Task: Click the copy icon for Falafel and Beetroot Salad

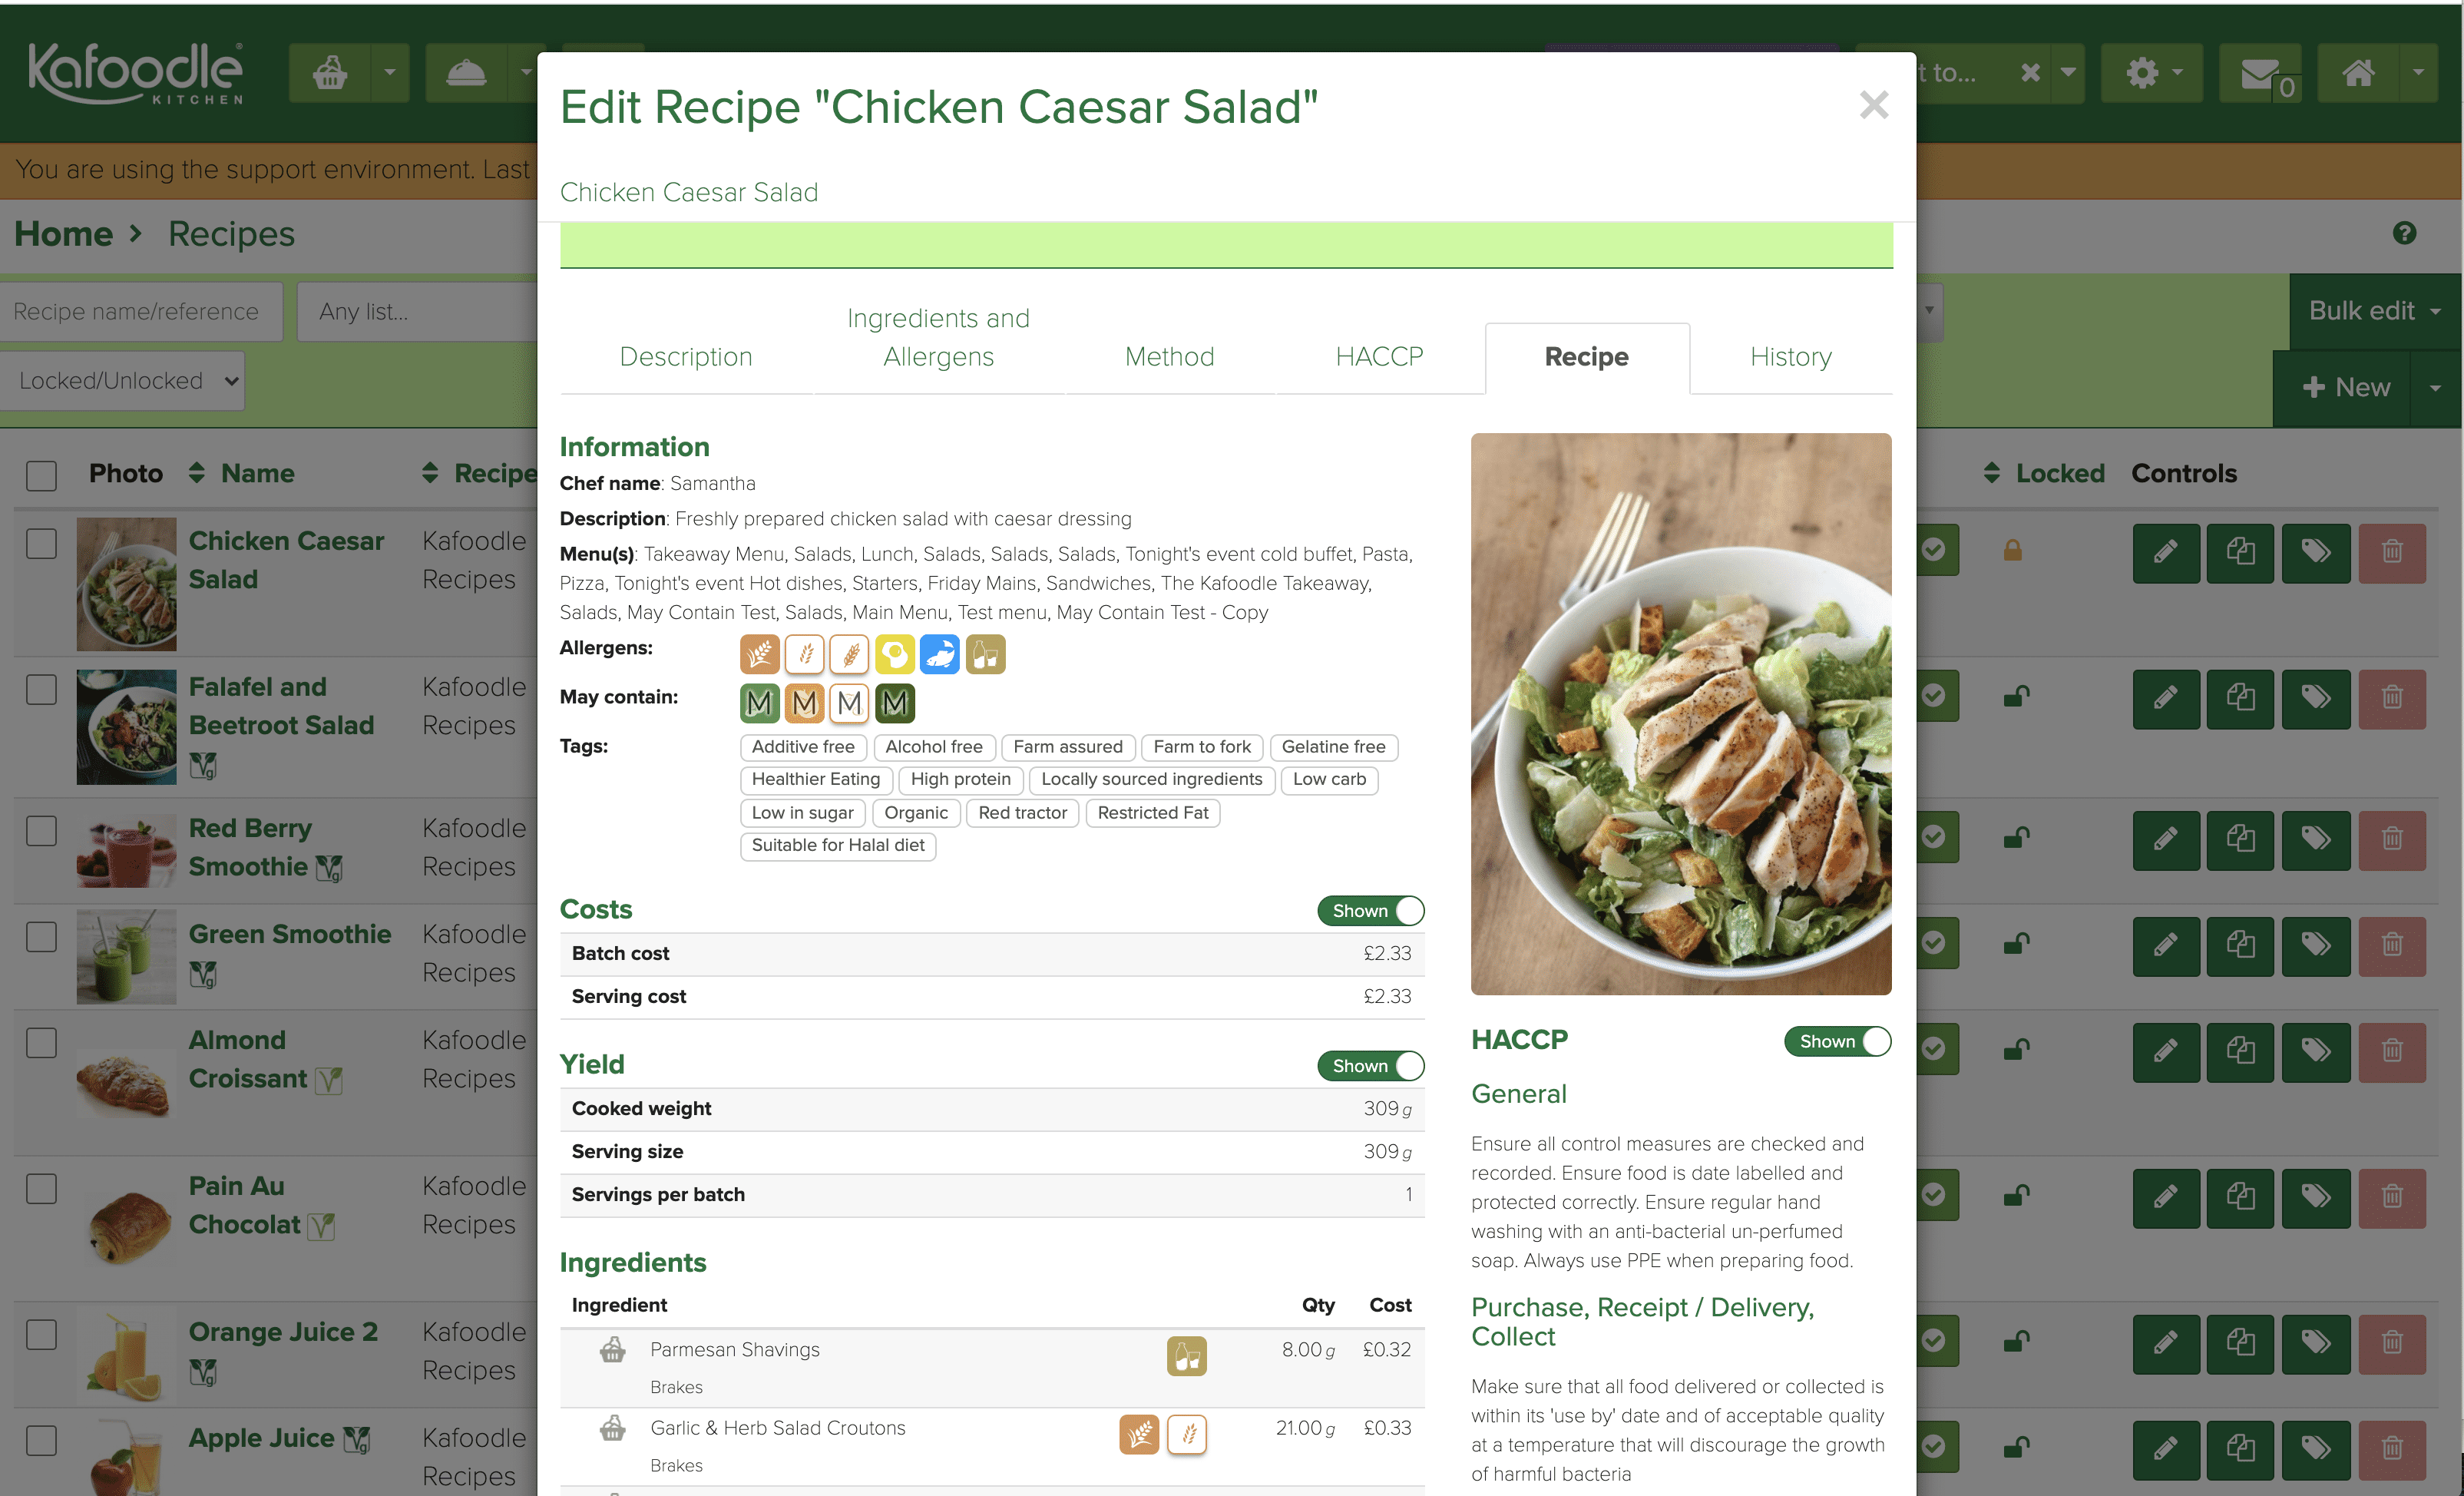Action: tap(2240, 697)
